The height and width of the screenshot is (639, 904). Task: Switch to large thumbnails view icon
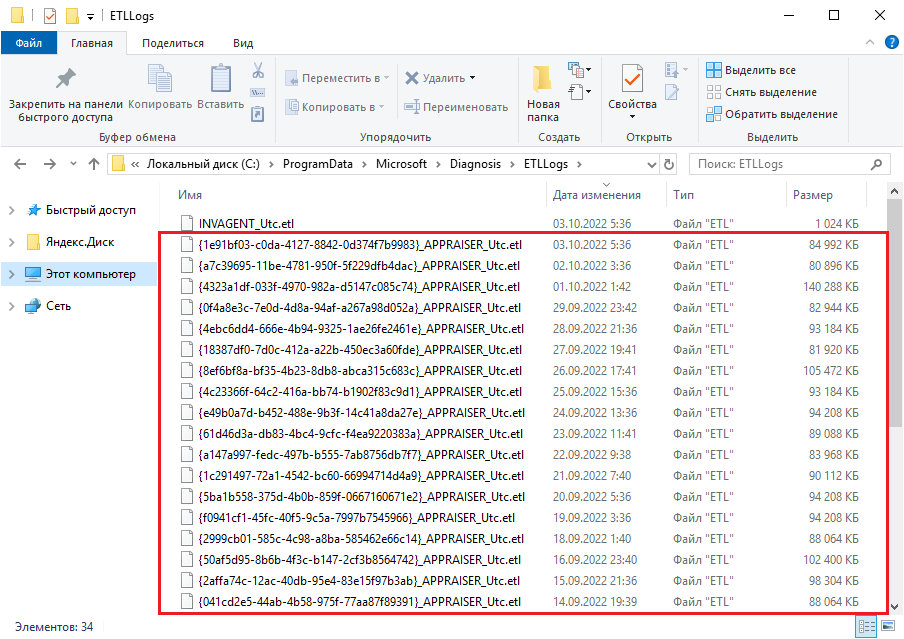(x=888, y=627)
